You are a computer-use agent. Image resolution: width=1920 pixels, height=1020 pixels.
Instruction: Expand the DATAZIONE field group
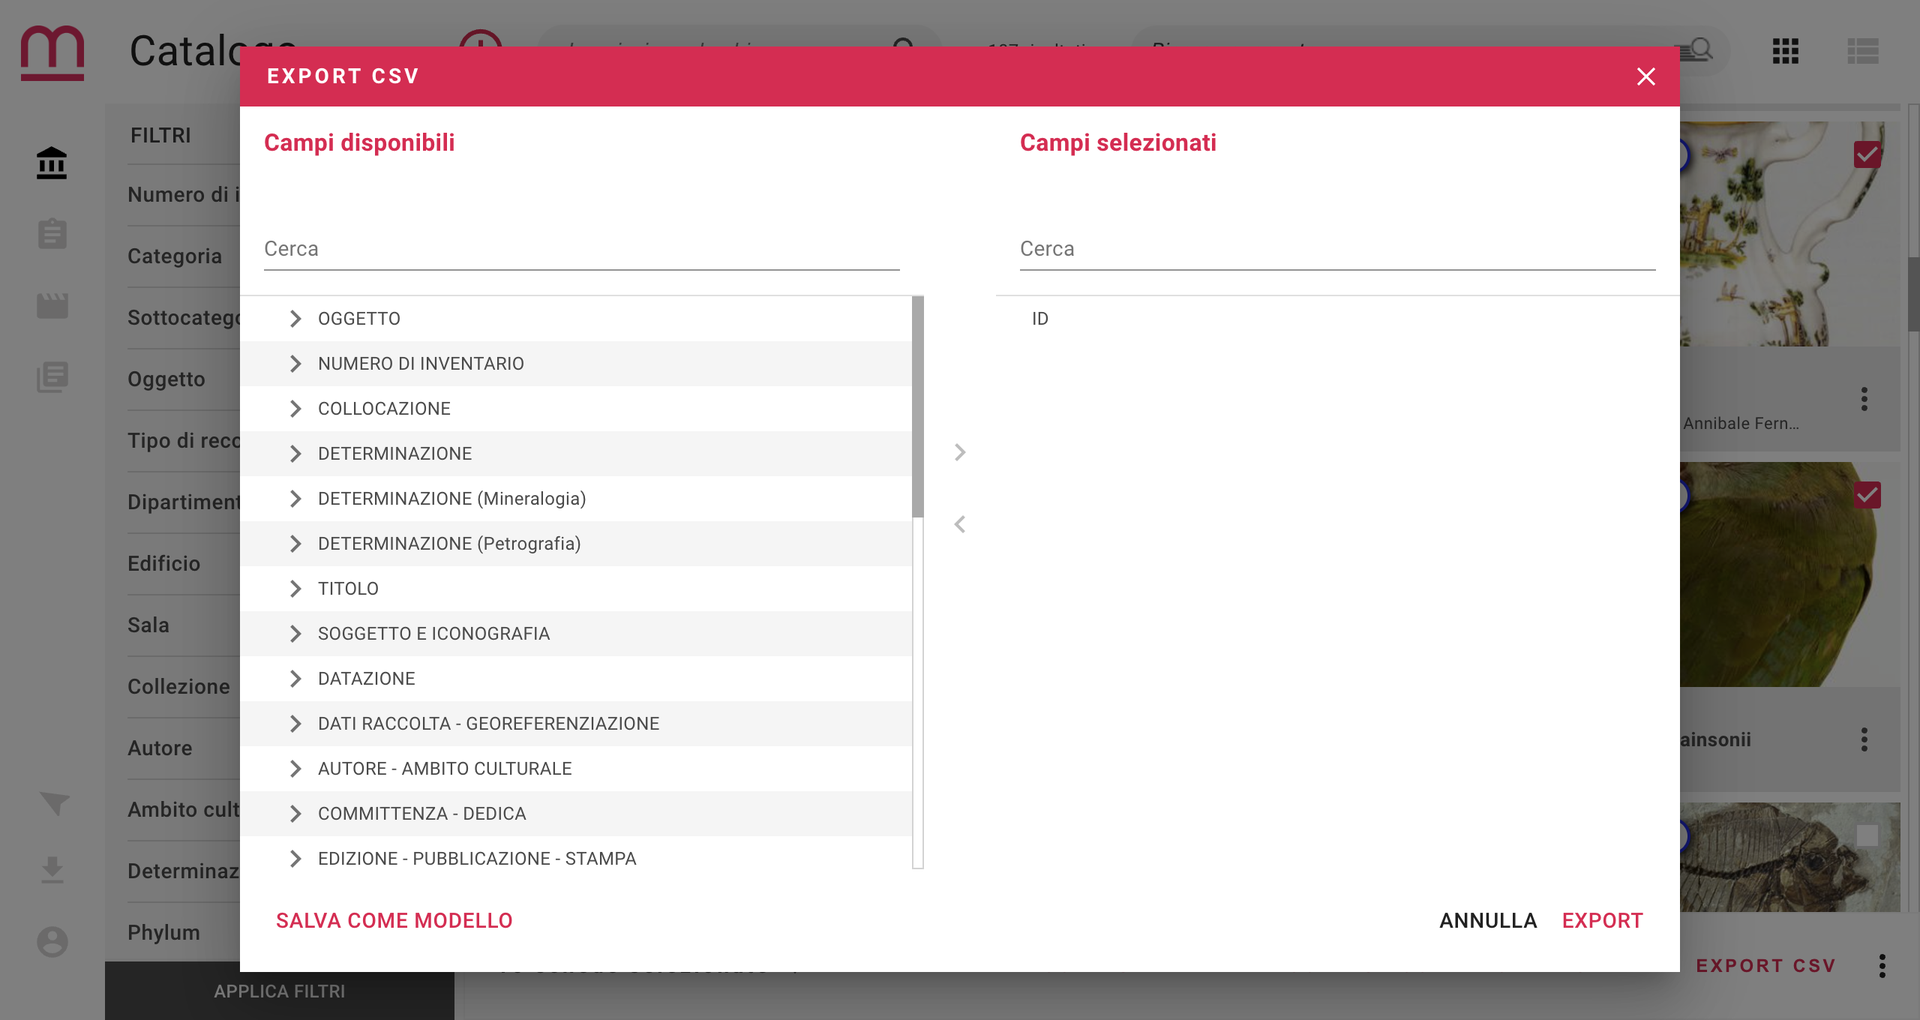pos(295,679)
